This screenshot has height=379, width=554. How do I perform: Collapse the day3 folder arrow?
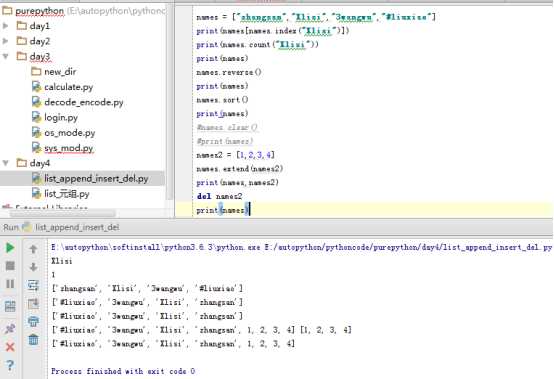coord(5,56)
